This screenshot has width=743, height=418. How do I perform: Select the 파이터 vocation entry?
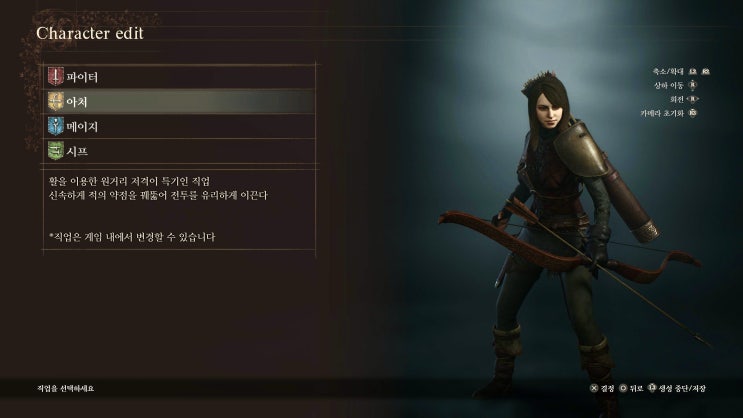(180, 77)
